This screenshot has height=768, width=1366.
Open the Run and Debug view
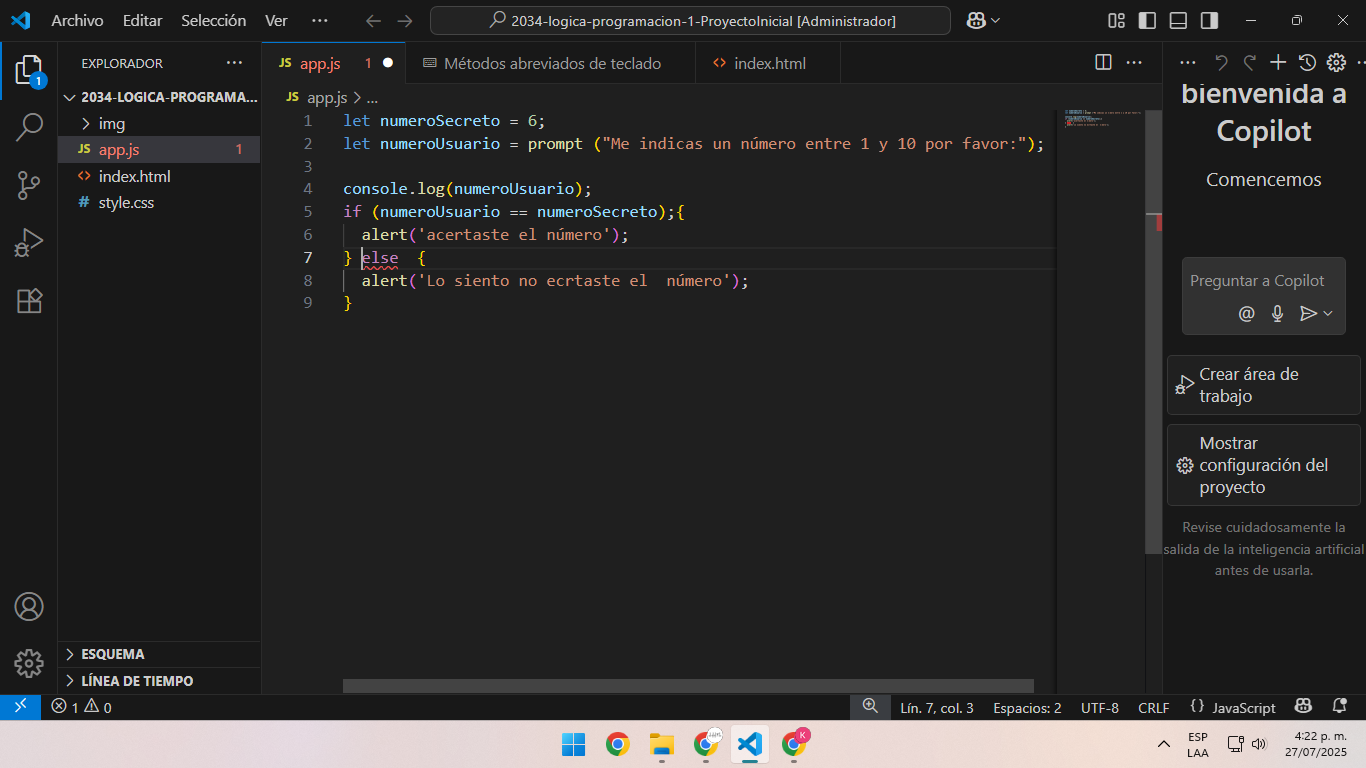click(29, 243)
